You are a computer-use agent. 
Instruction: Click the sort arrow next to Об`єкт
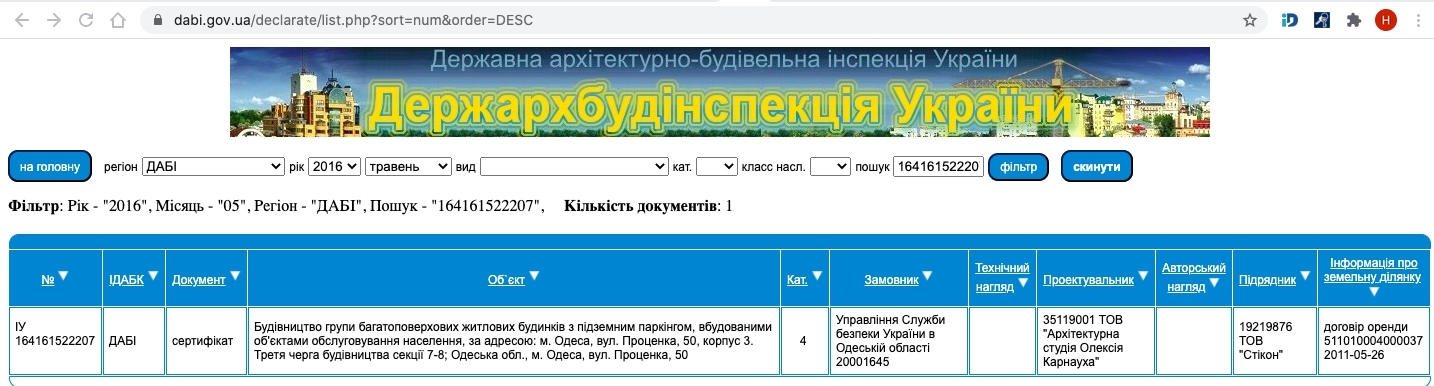(534, 276)
